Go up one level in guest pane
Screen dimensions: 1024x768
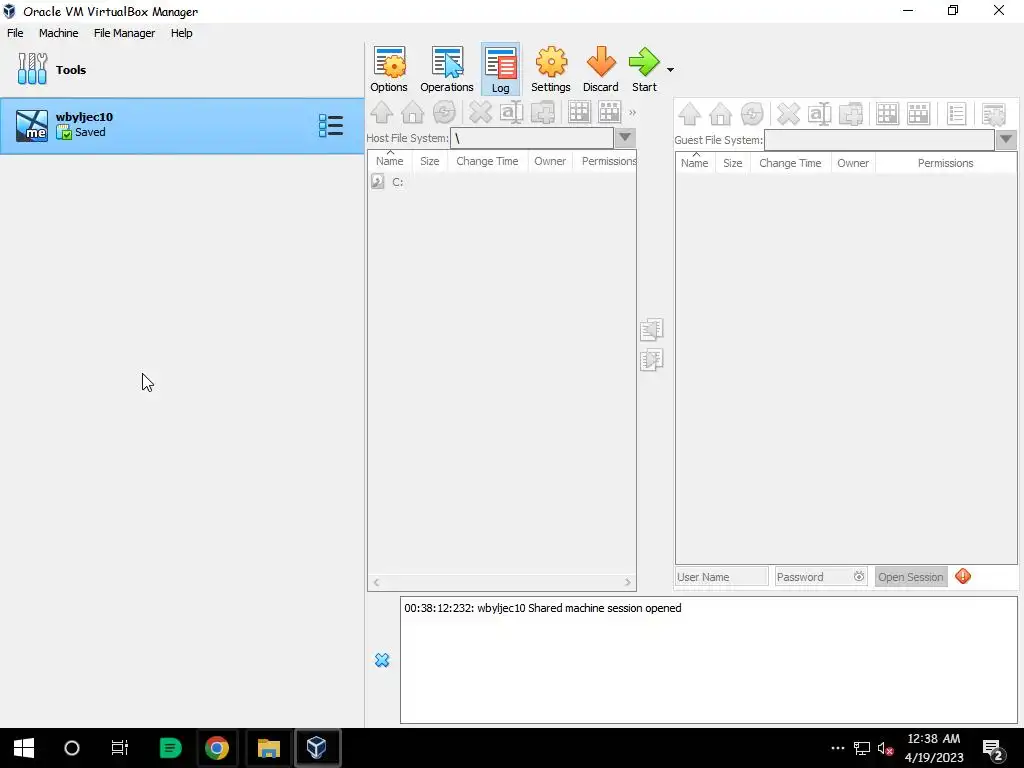(690, 114)
